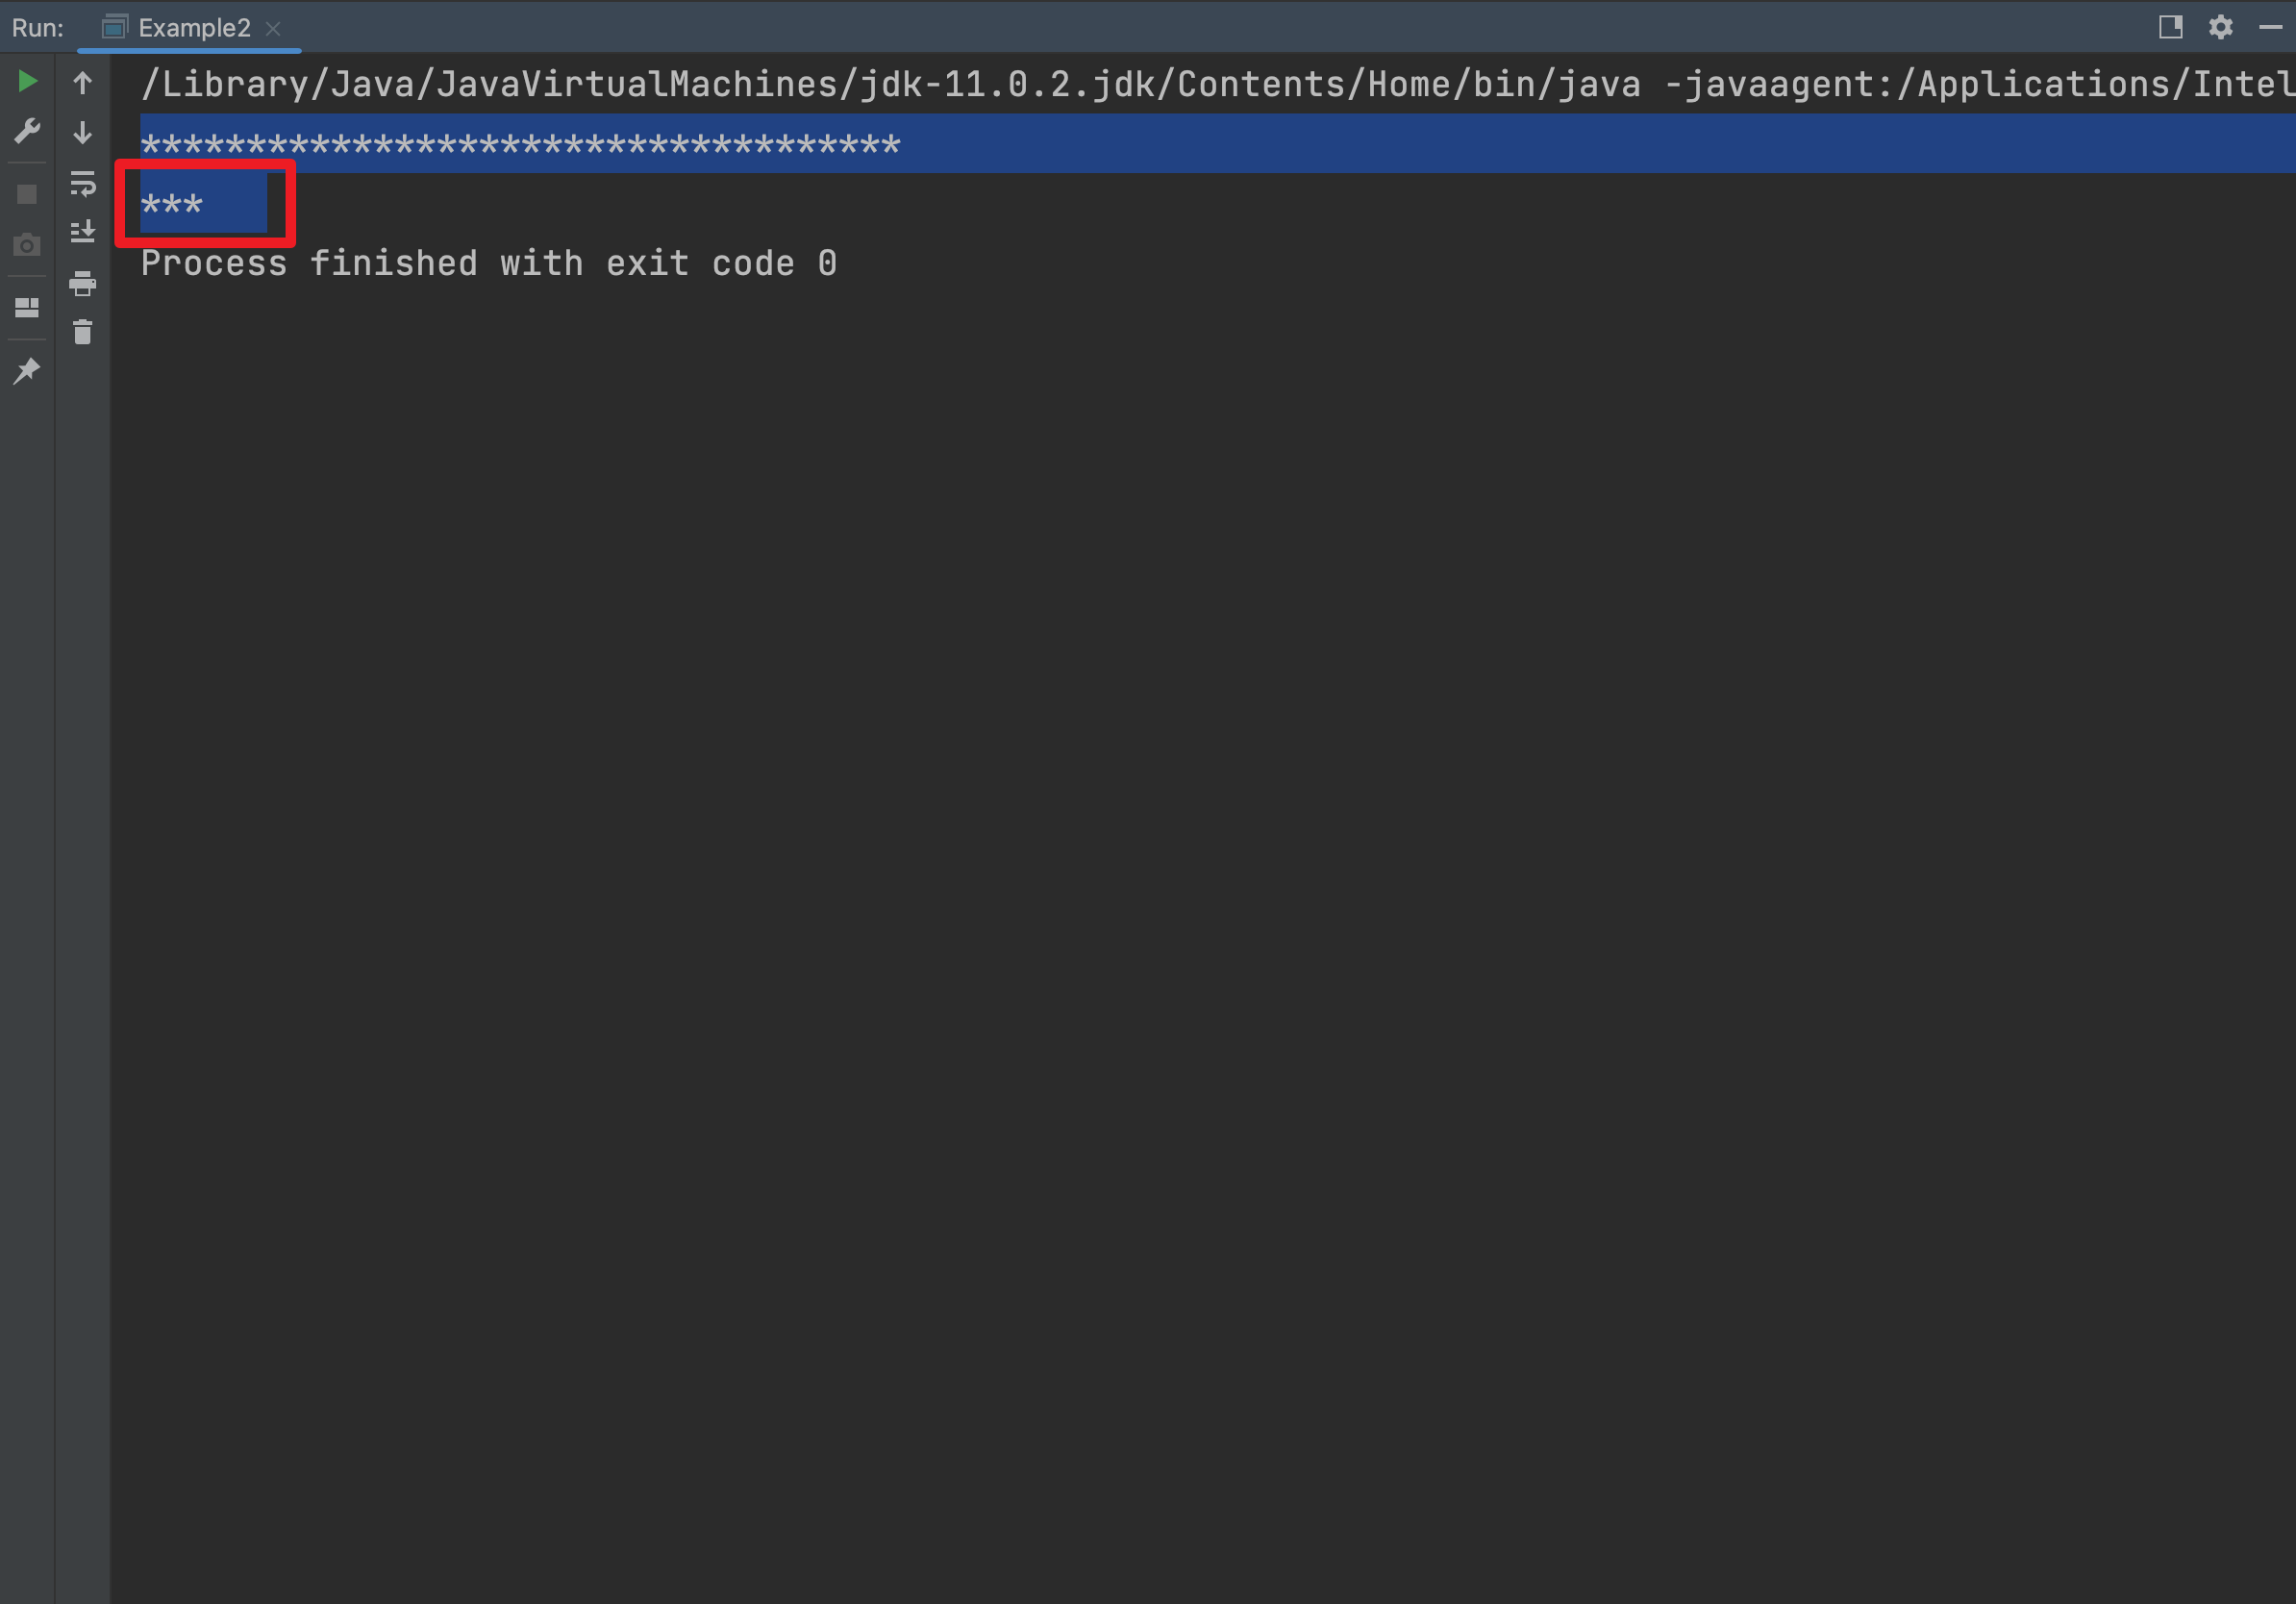Toggle scroll to end of output

(x=83, y=232)
